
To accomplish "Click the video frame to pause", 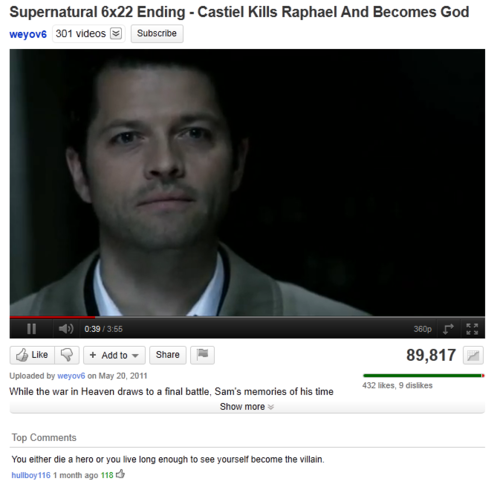I will point(247,182).
